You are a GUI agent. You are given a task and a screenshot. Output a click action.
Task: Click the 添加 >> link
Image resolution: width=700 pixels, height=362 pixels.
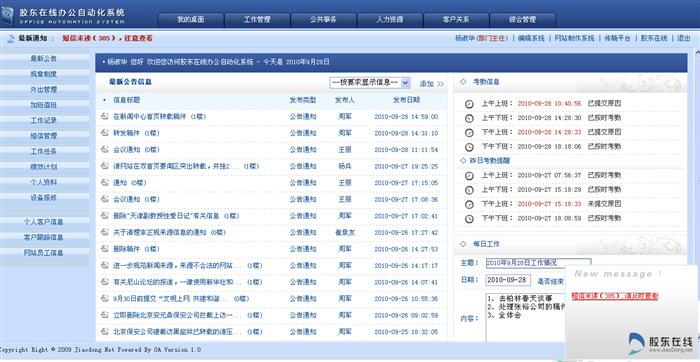point(432,83)
